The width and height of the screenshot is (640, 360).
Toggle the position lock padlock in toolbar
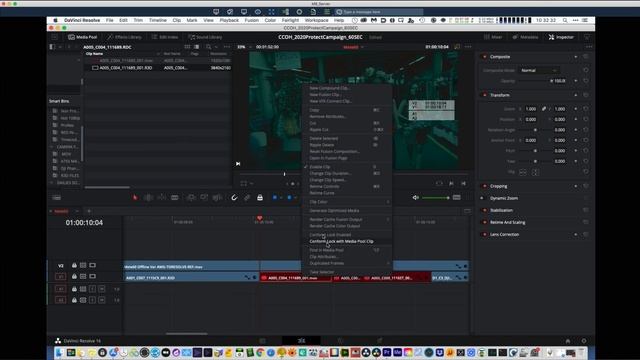260,198
